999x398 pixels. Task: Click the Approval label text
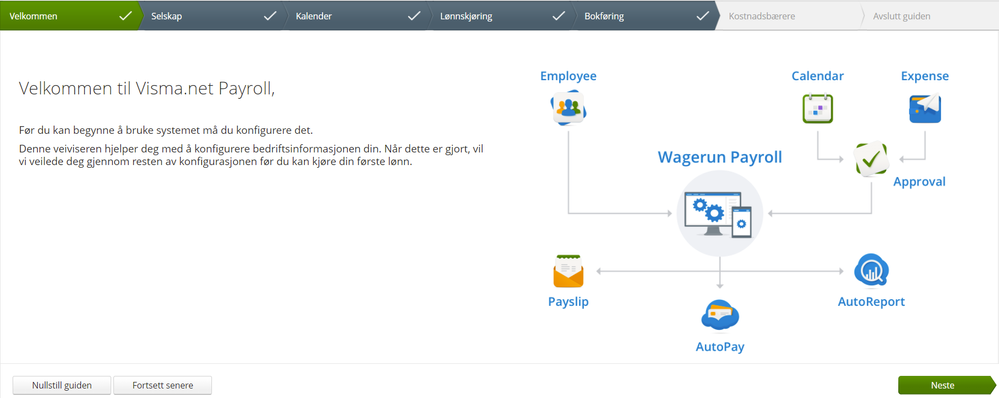[919, 182]
